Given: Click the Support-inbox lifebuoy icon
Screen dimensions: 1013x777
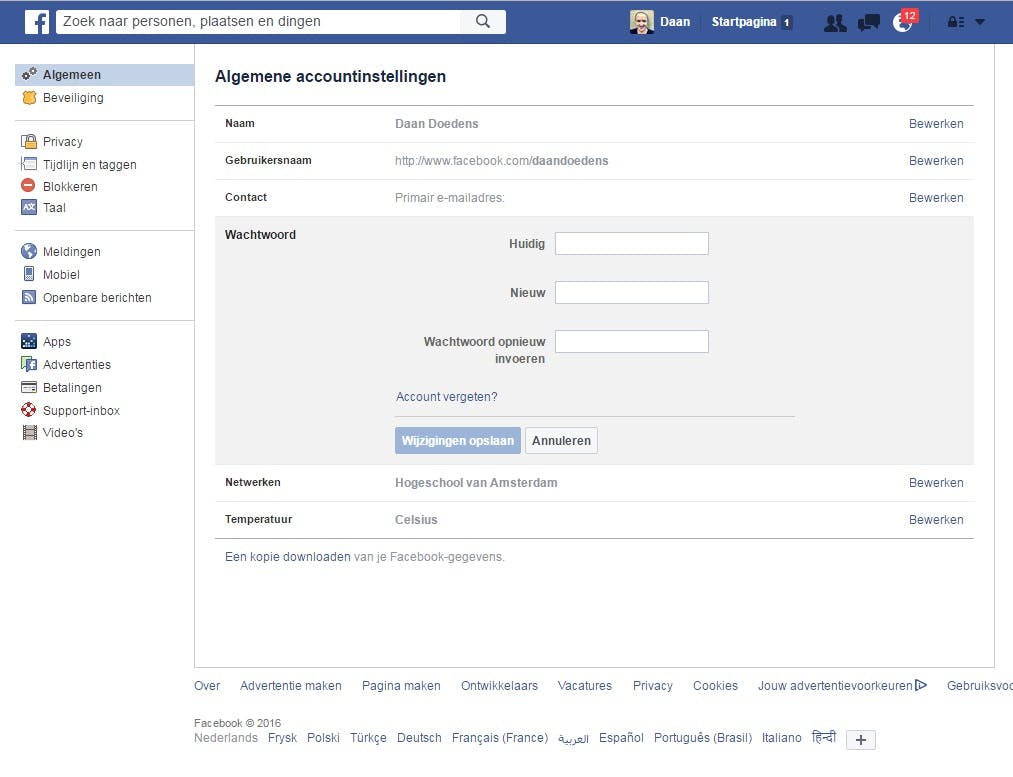Looking at the screenshot, I should pos(29,409).
